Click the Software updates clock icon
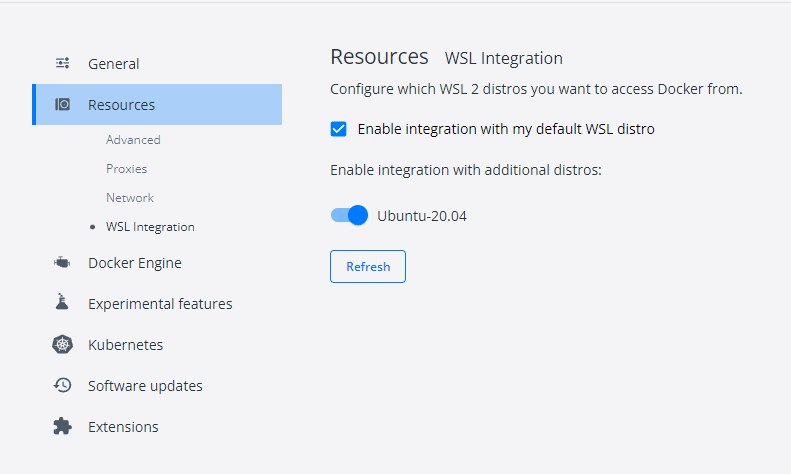 pyautogui.click(x=62, y=386)
